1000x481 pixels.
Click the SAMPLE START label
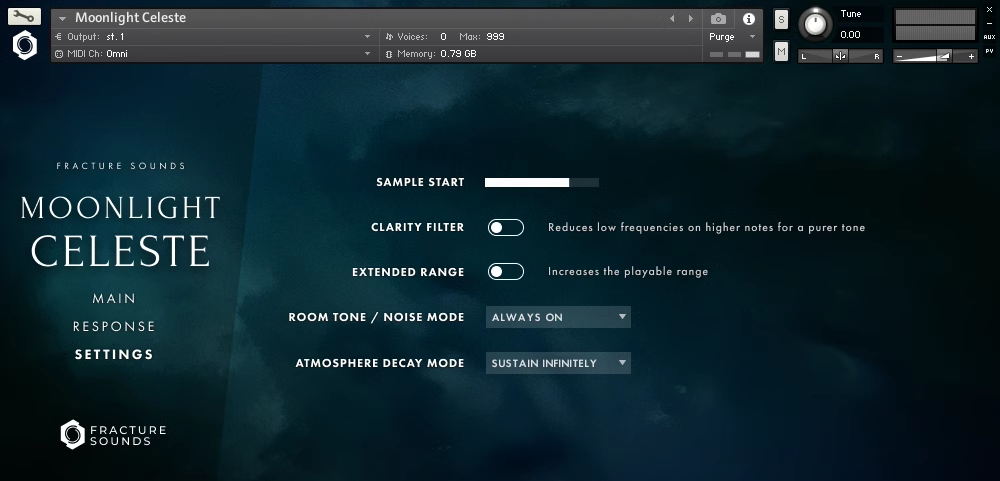click(x=420, y=182)
